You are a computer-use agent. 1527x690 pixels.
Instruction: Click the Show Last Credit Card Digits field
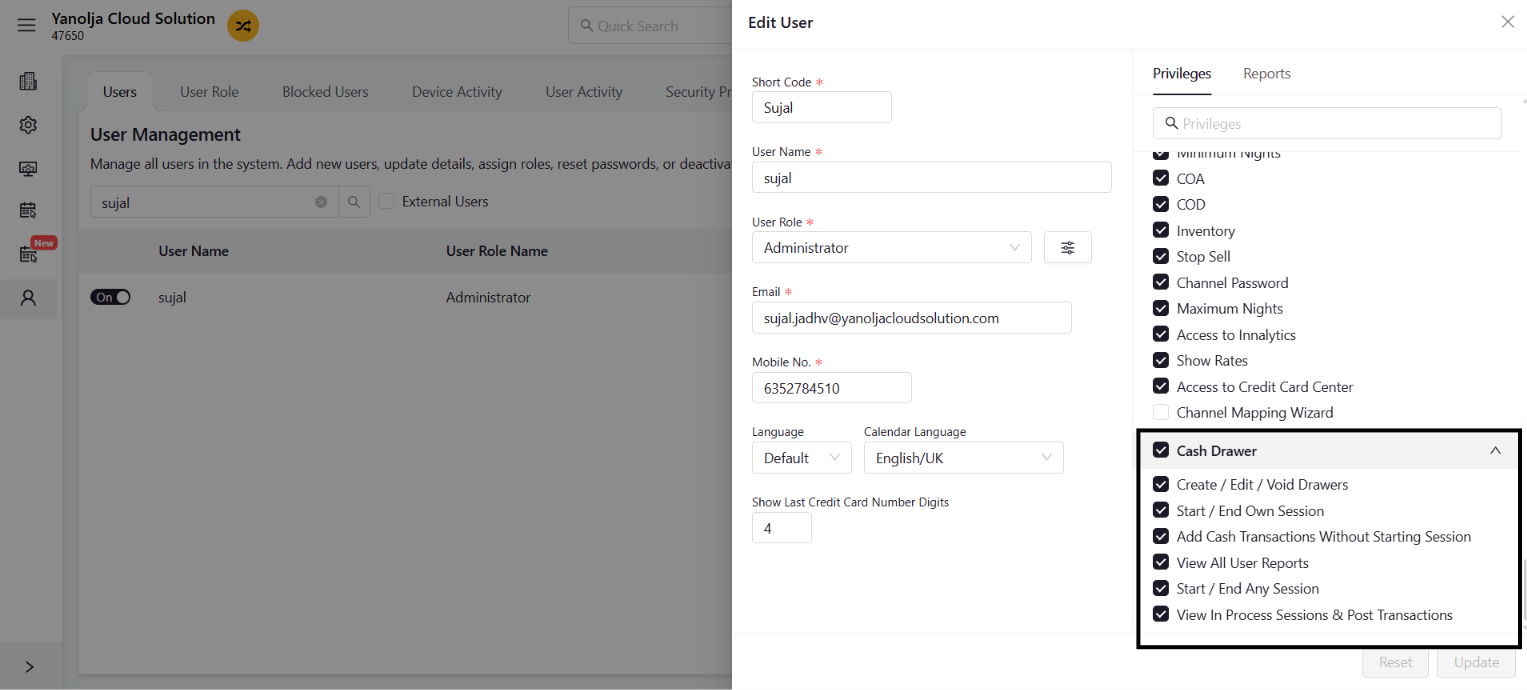[x=781, y=528]
